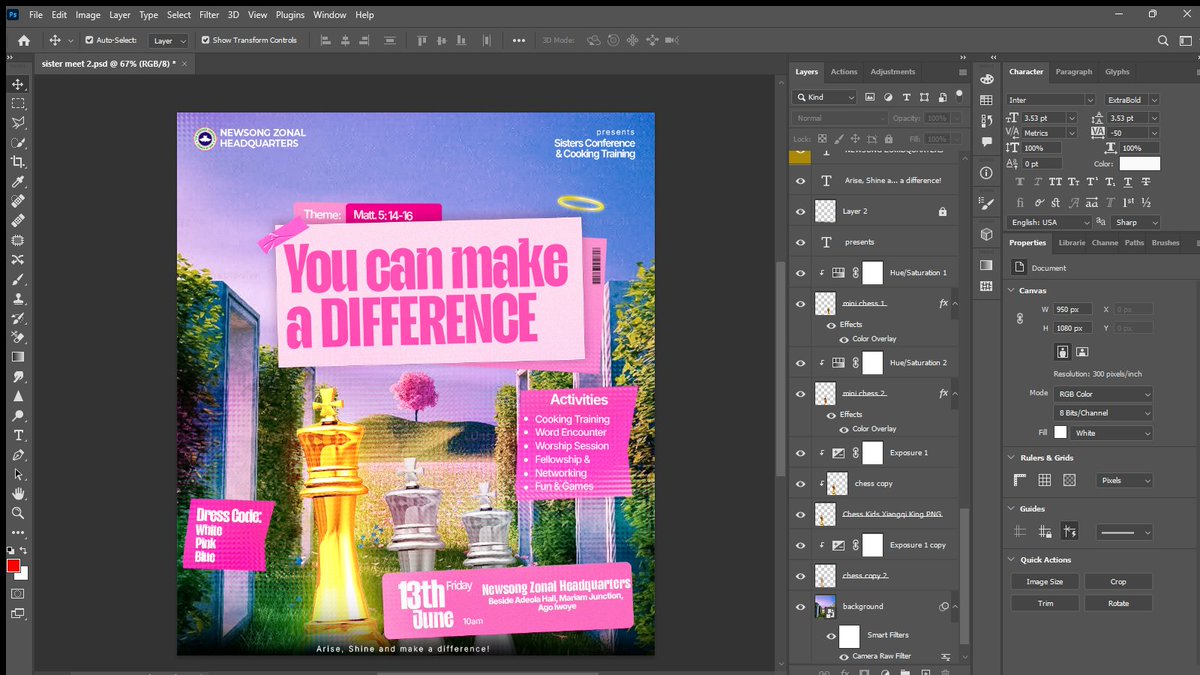Open the RGB Color mode dropdown
This screenshot has width=1200, height=675.
point(1103,394)
